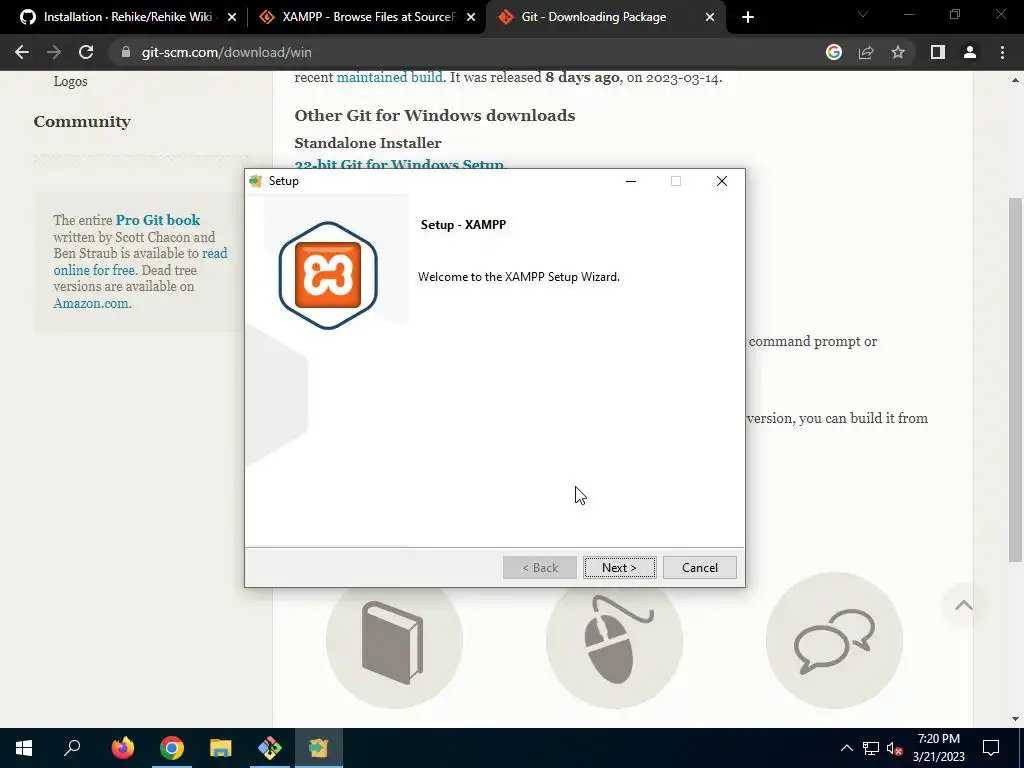Viewport: 1024px width, 768px height.
Task: Open the Chrome three-dot menu
Action: coord(1002,52)
